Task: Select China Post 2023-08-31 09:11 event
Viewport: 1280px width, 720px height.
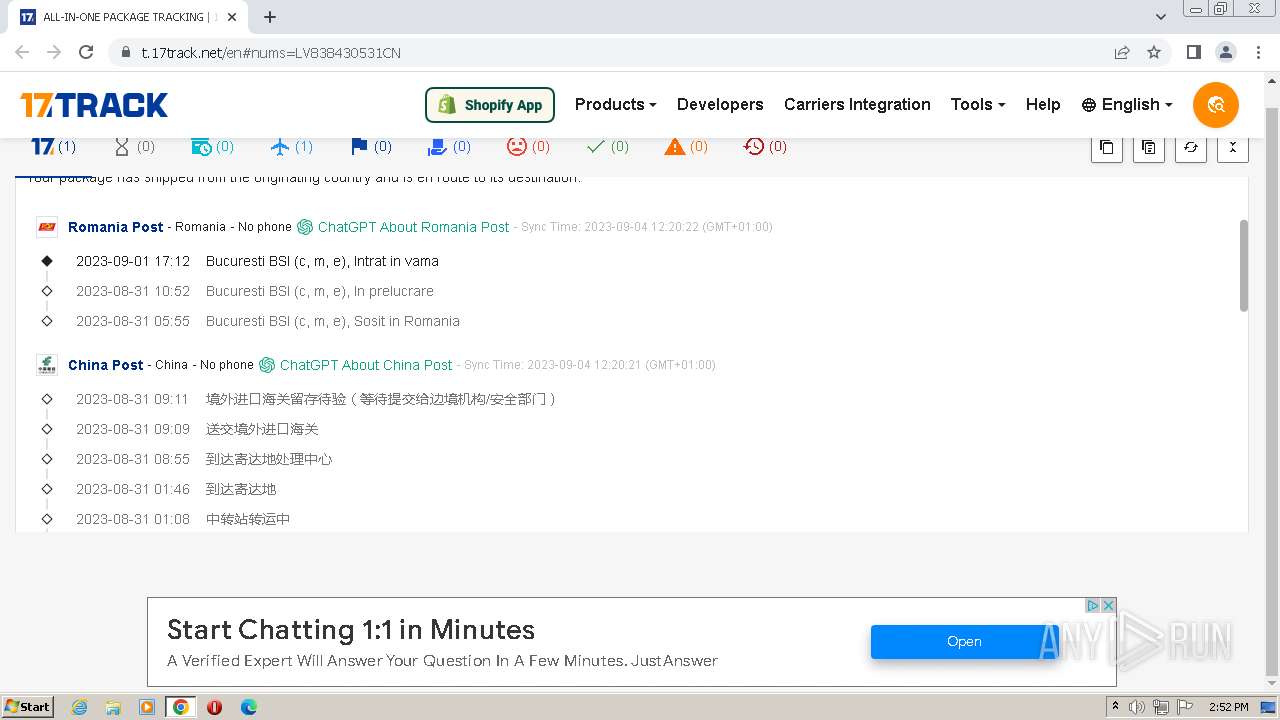Action: [298, 399]
